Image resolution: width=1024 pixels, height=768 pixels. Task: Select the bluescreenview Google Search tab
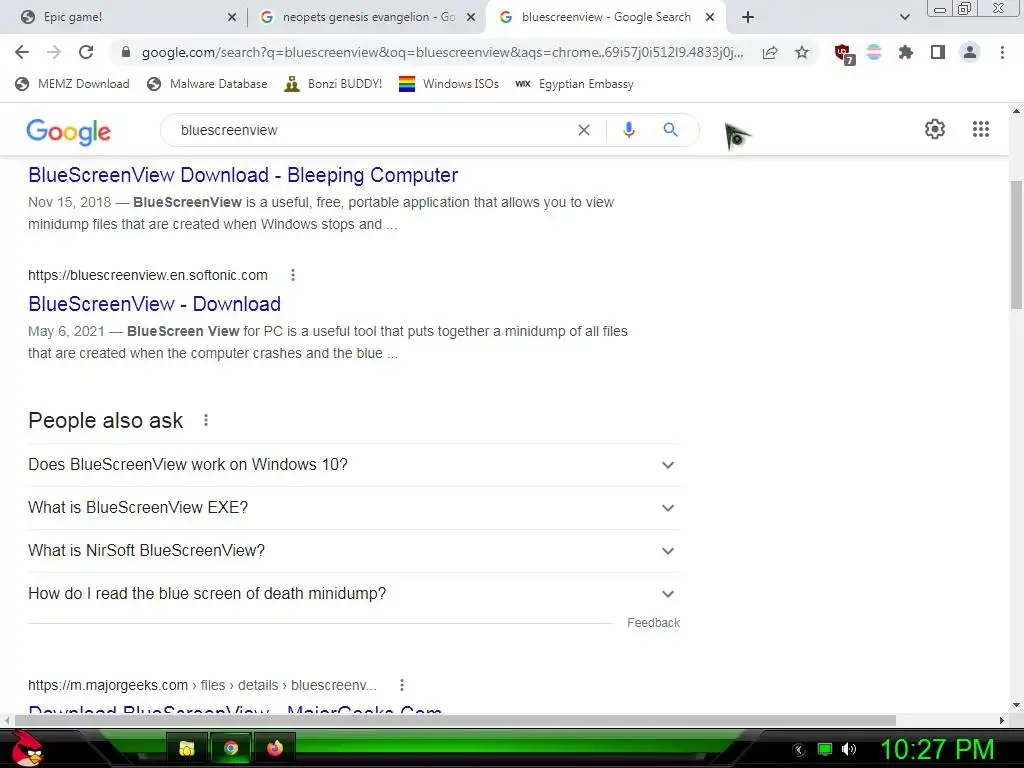tap(605, 18)
